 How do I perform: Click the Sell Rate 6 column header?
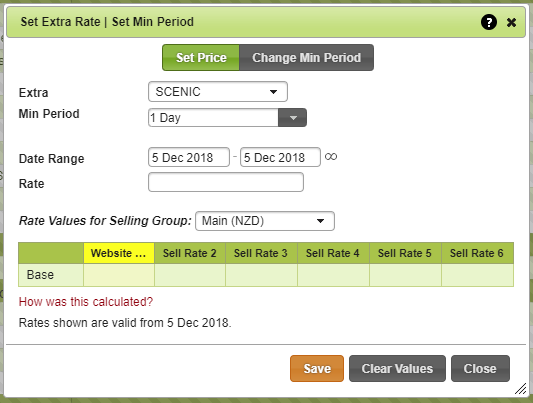pos(477,253)
